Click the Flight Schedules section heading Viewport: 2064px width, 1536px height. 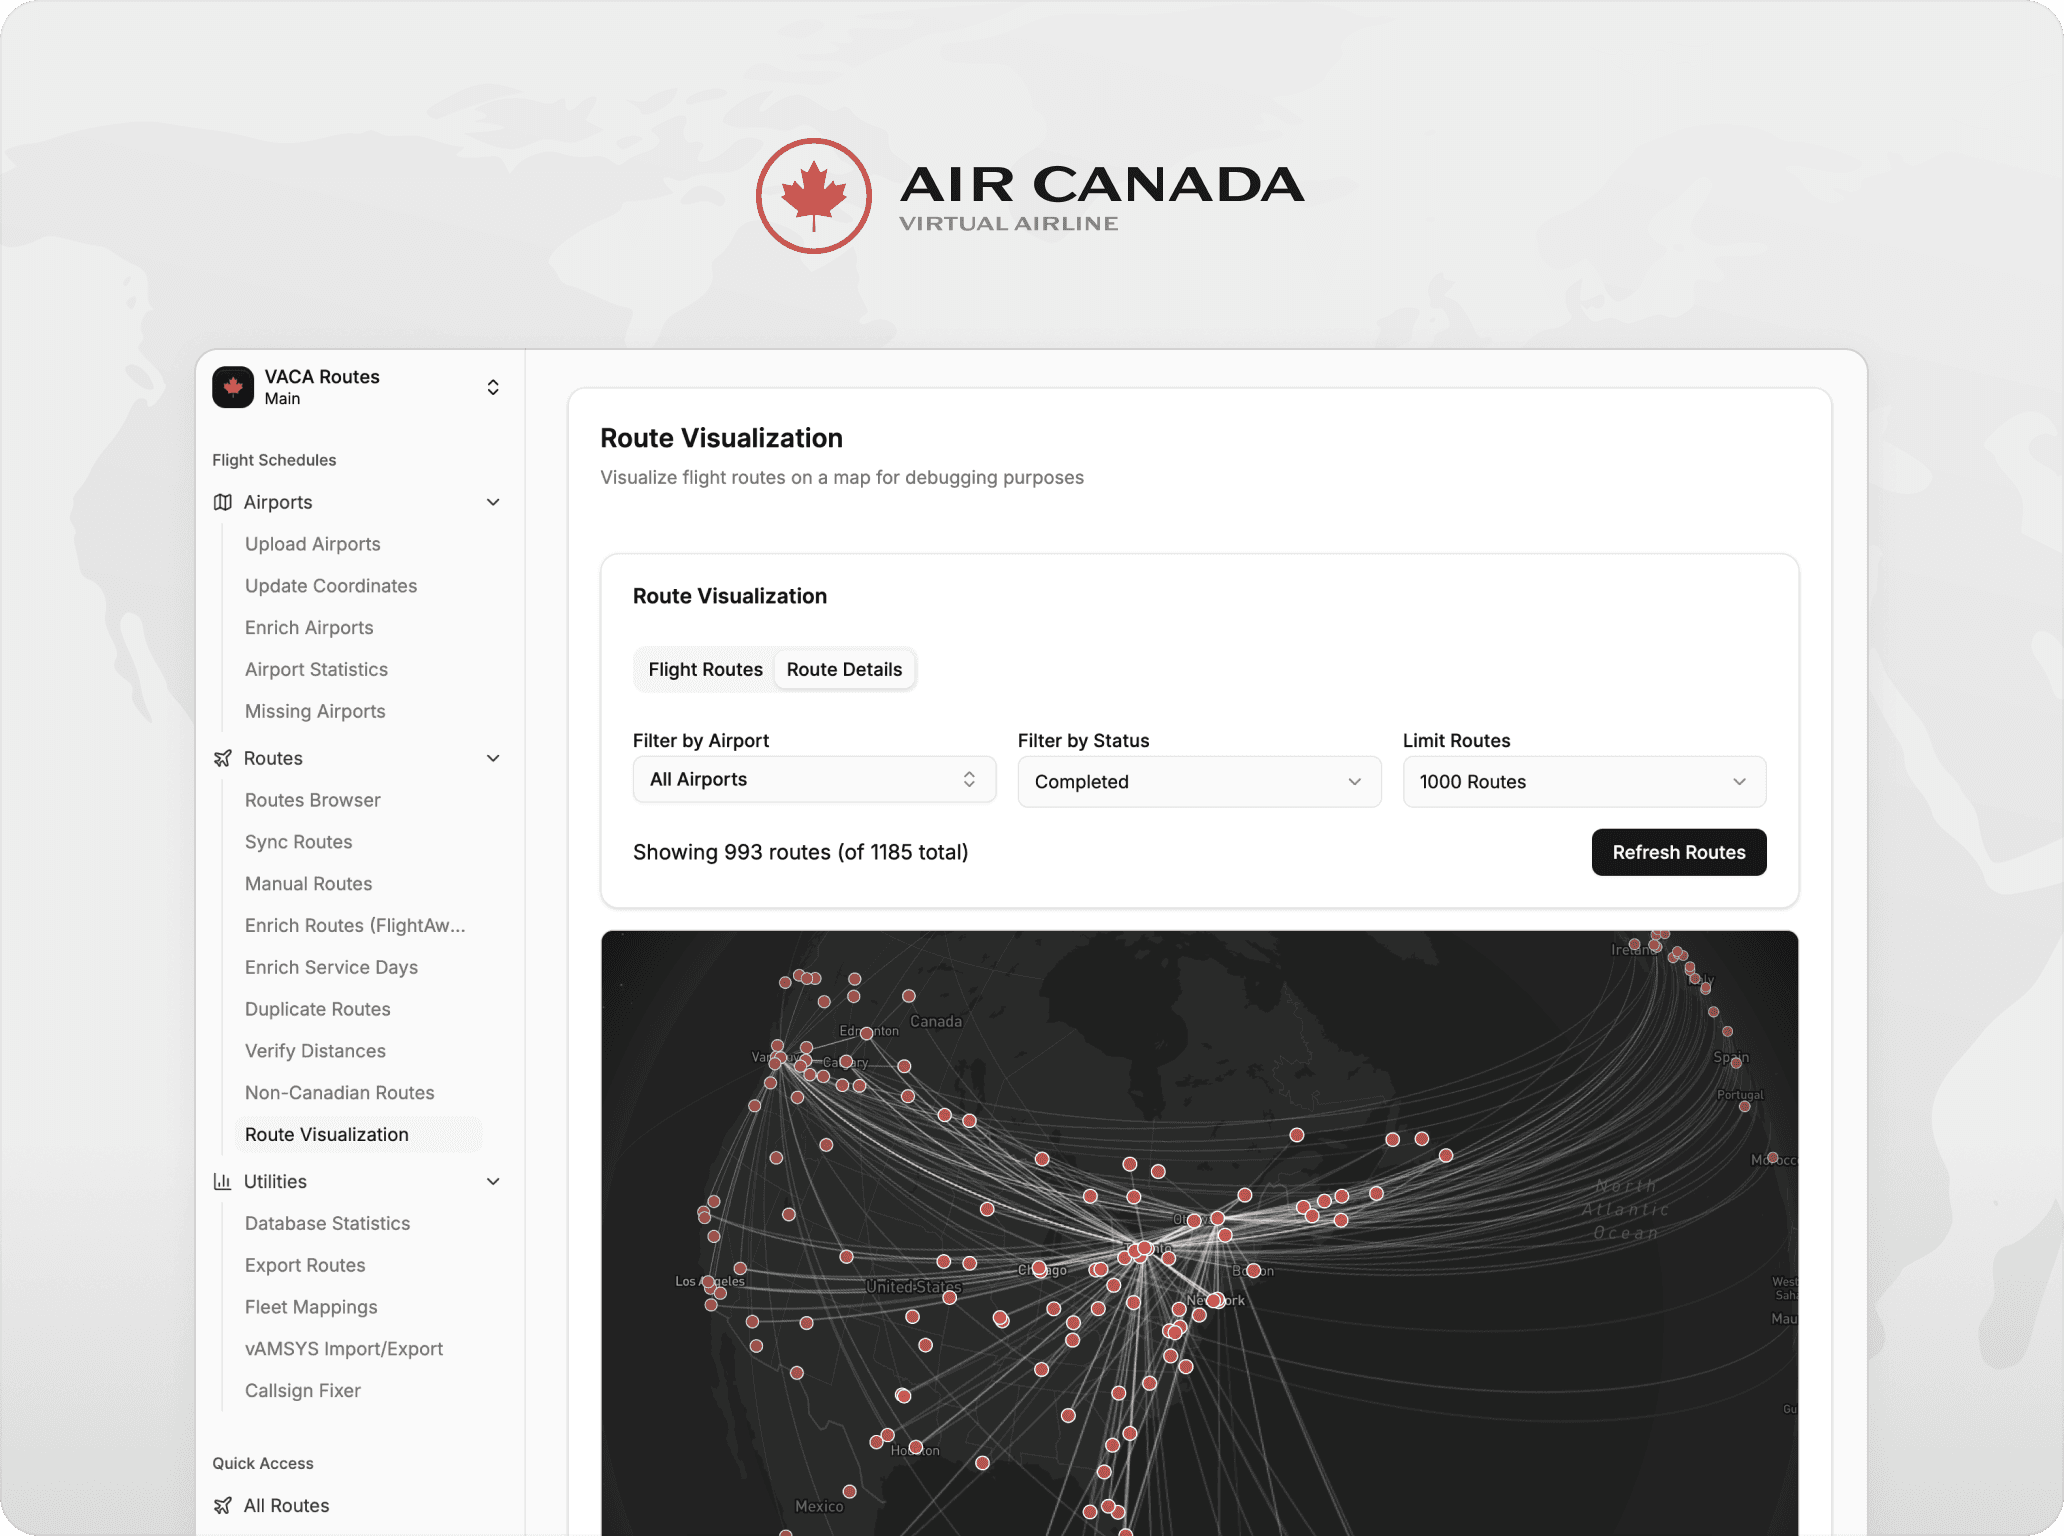[274, 460]
